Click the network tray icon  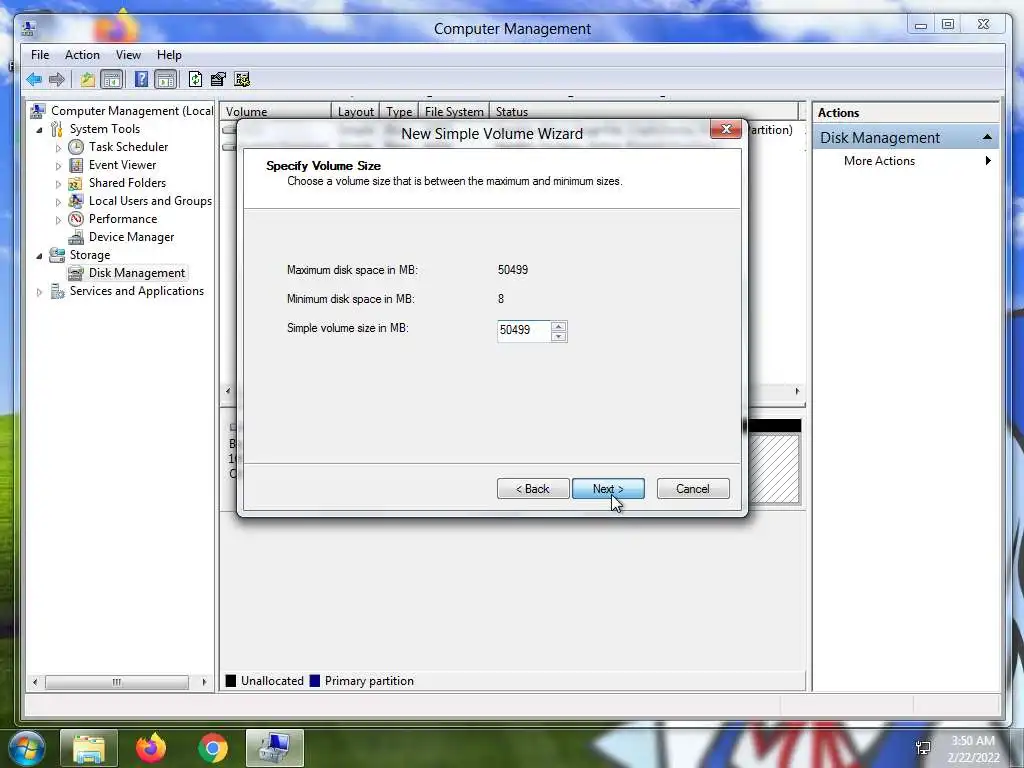click(x=923, y=748)
